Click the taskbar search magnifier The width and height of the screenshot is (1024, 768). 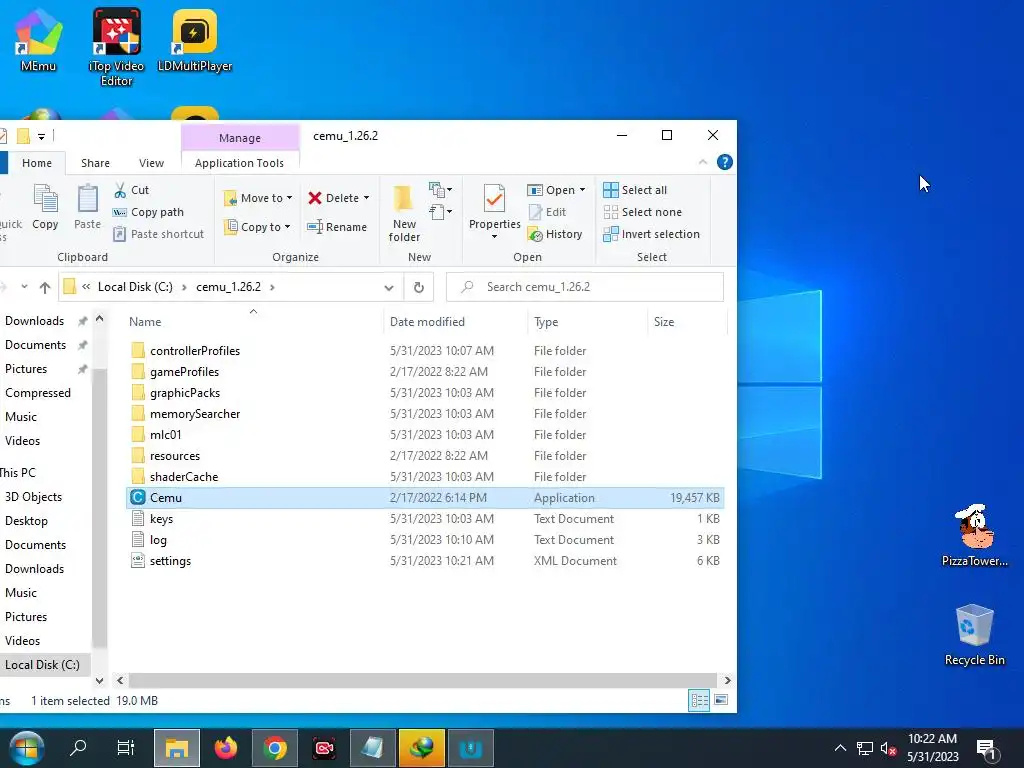(78, 747)
